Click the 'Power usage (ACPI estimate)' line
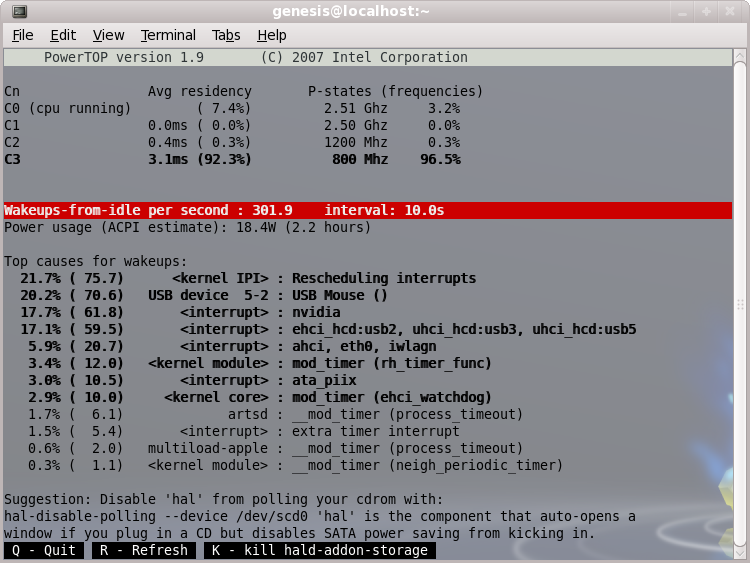The image size is (750, 563). coord(188,227)
